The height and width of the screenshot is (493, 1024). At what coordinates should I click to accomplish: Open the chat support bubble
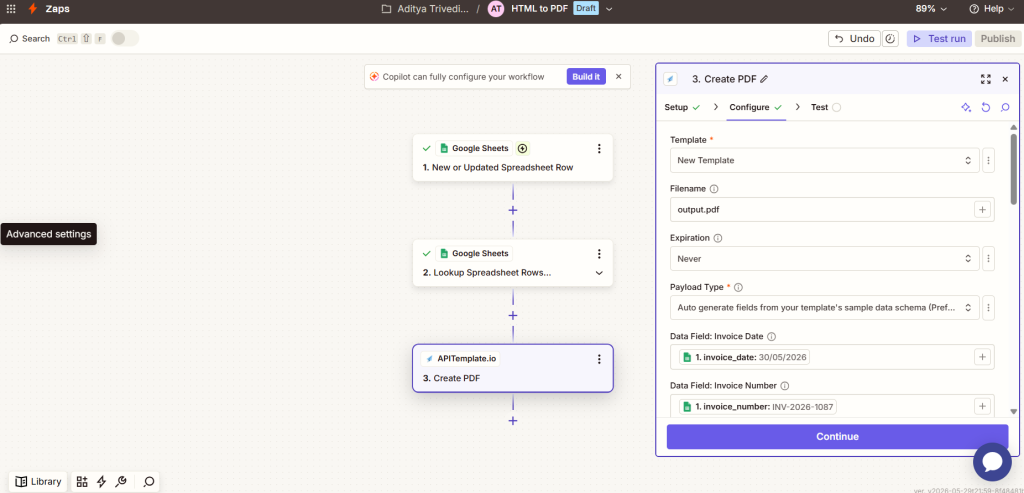(x=992, y=462)
